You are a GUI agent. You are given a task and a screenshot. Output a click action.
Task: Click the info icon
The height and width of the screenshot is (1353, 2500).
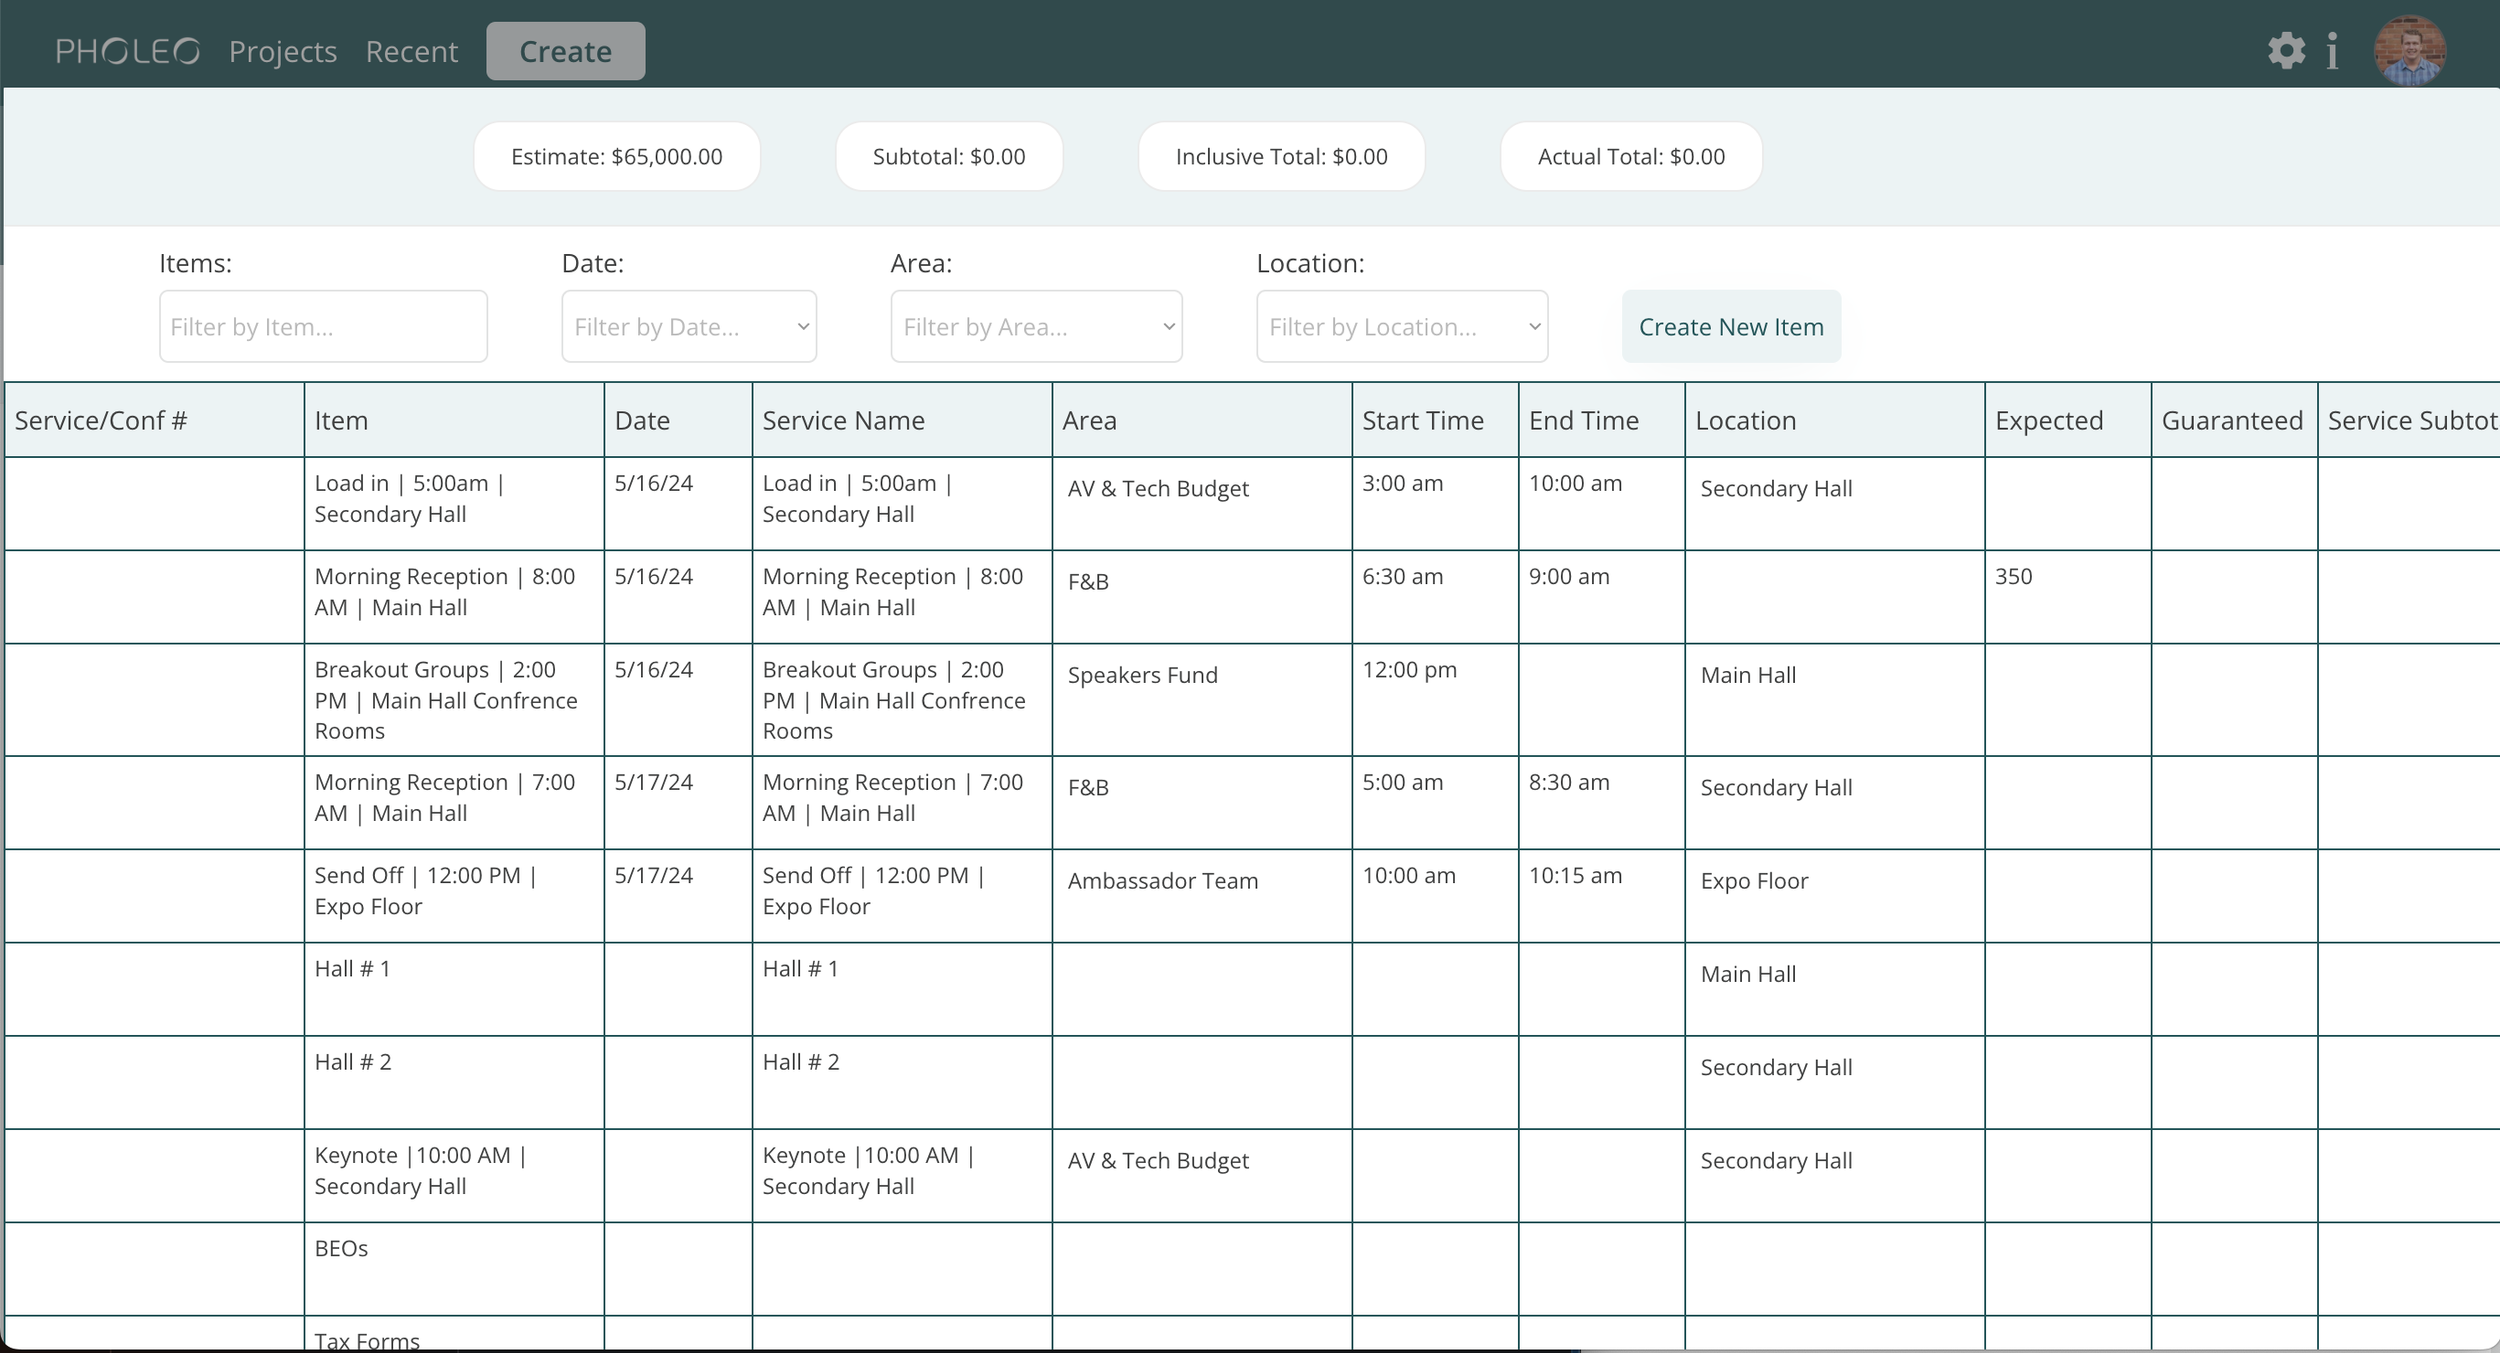coord(2332,51)
